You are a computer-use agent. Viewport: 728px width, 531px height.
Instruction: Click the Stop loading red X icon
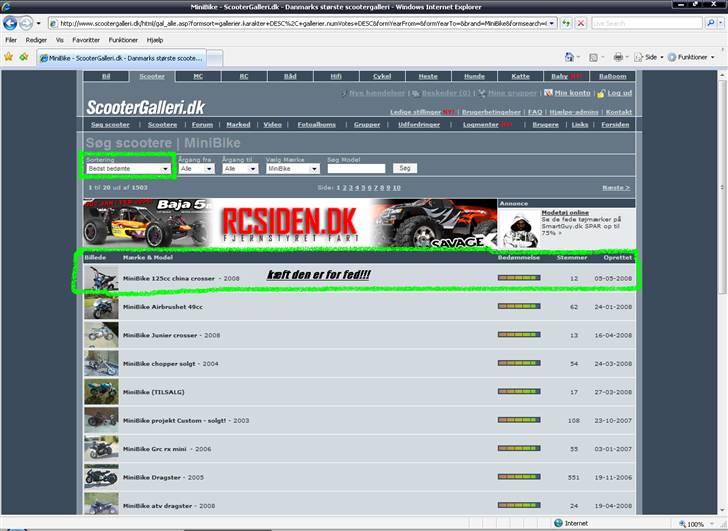[x=580, y=23]
